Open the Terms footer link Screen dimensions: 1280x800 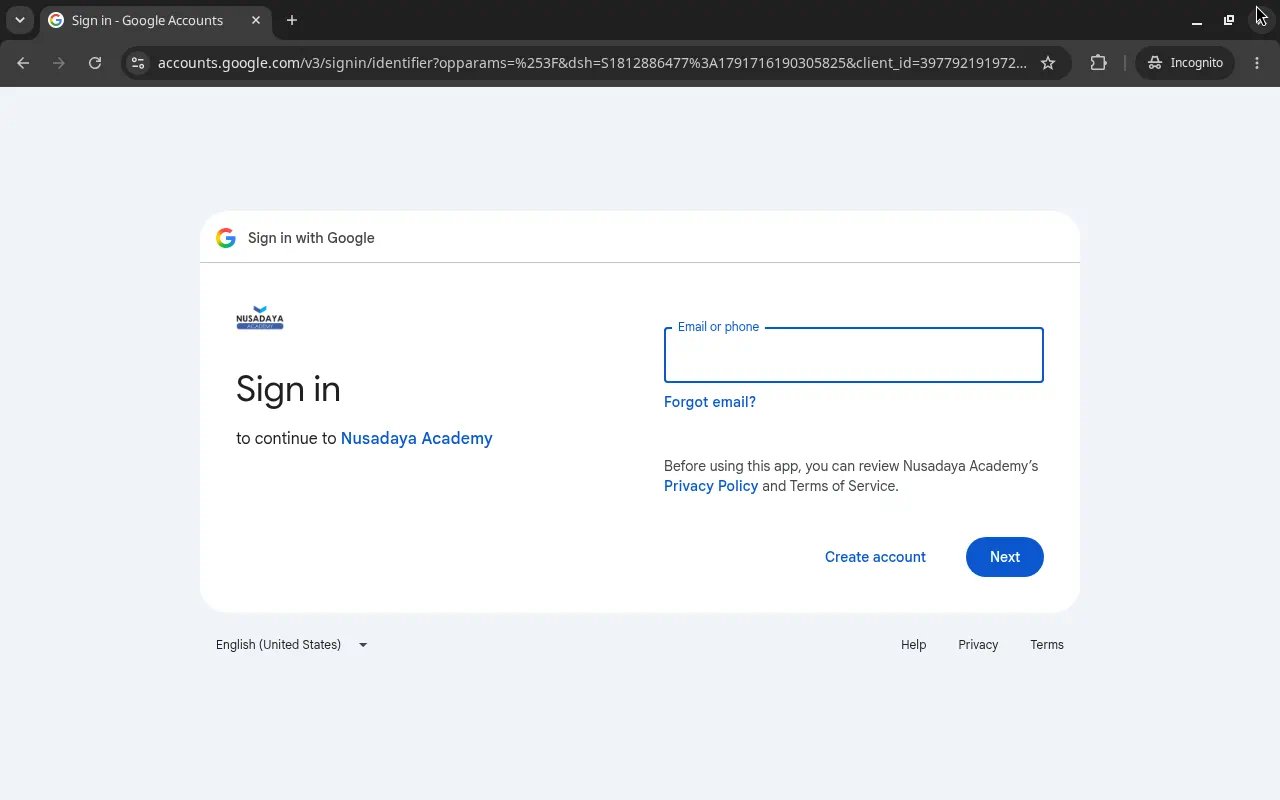1047,645
